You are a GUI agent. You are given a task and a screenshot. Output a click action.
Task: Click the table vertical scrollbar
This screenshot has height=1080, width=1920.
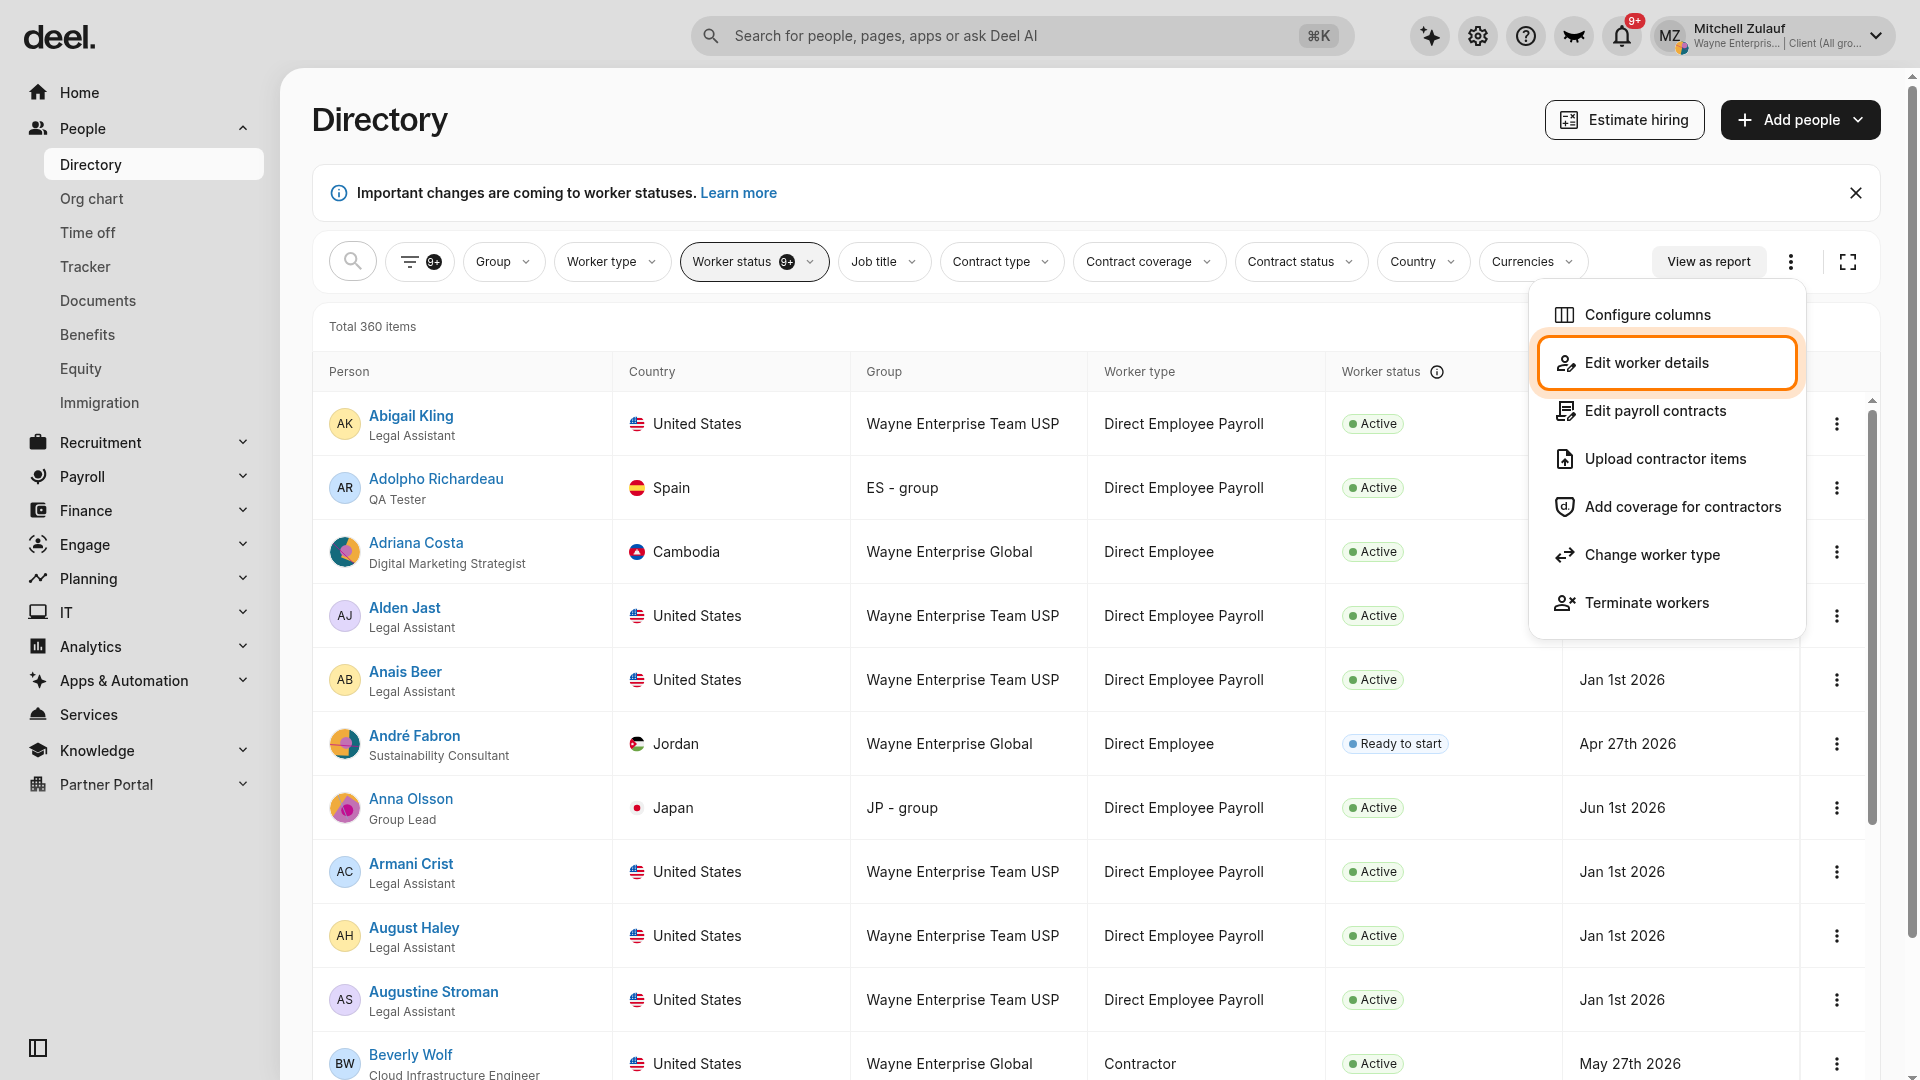coord(1872,617)
